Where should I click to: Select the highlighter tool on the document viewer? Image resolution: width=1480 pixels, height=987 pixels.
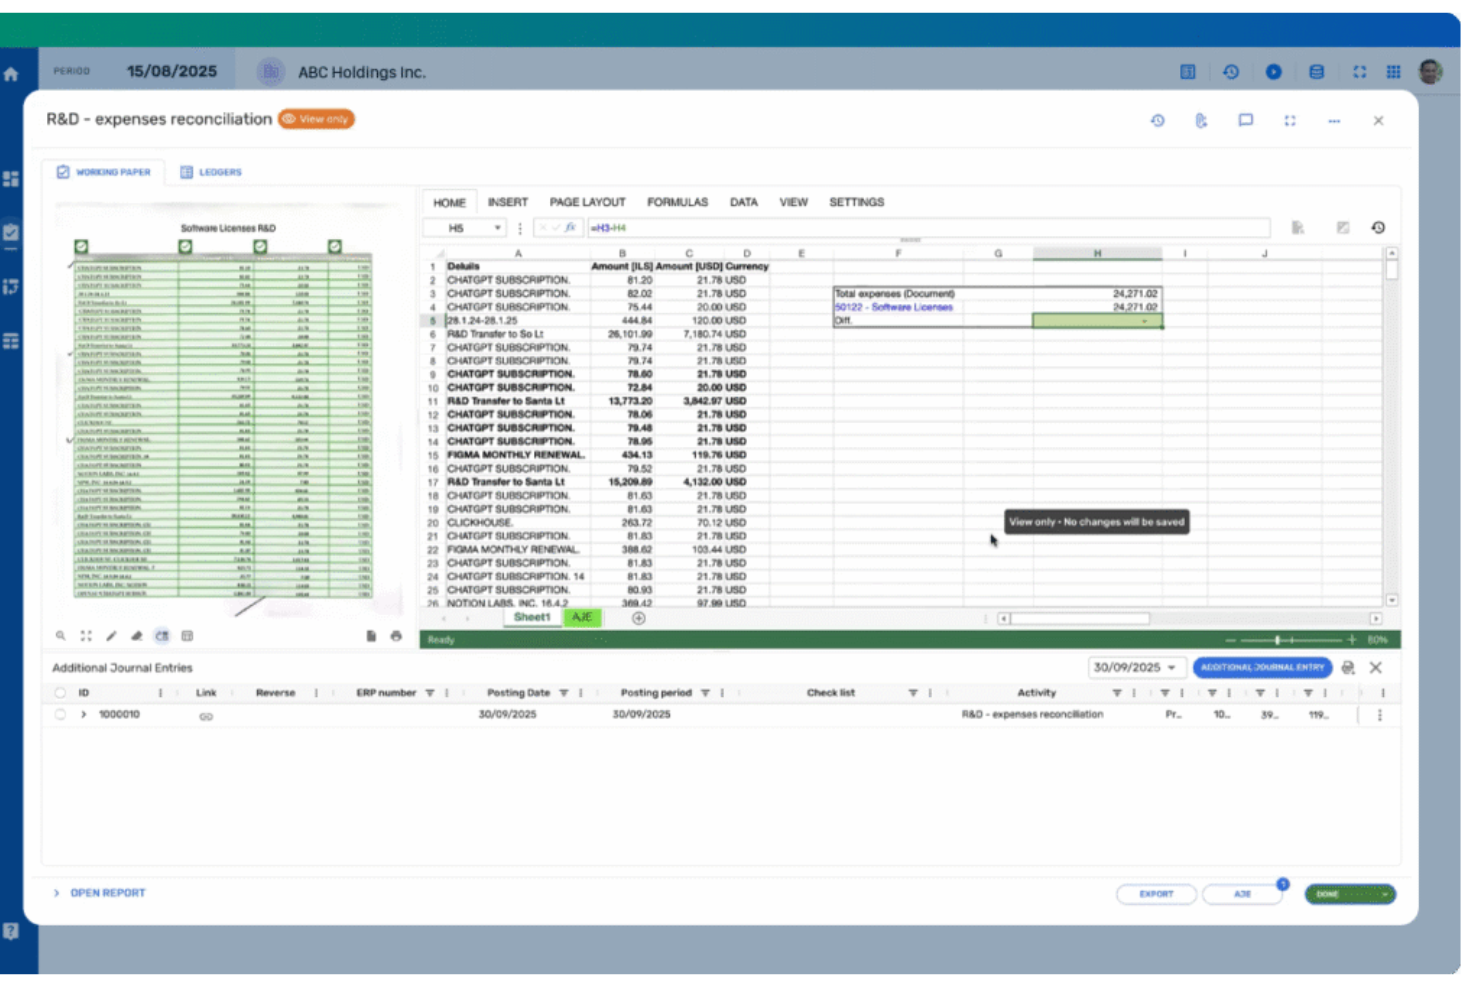coord(137,636)
